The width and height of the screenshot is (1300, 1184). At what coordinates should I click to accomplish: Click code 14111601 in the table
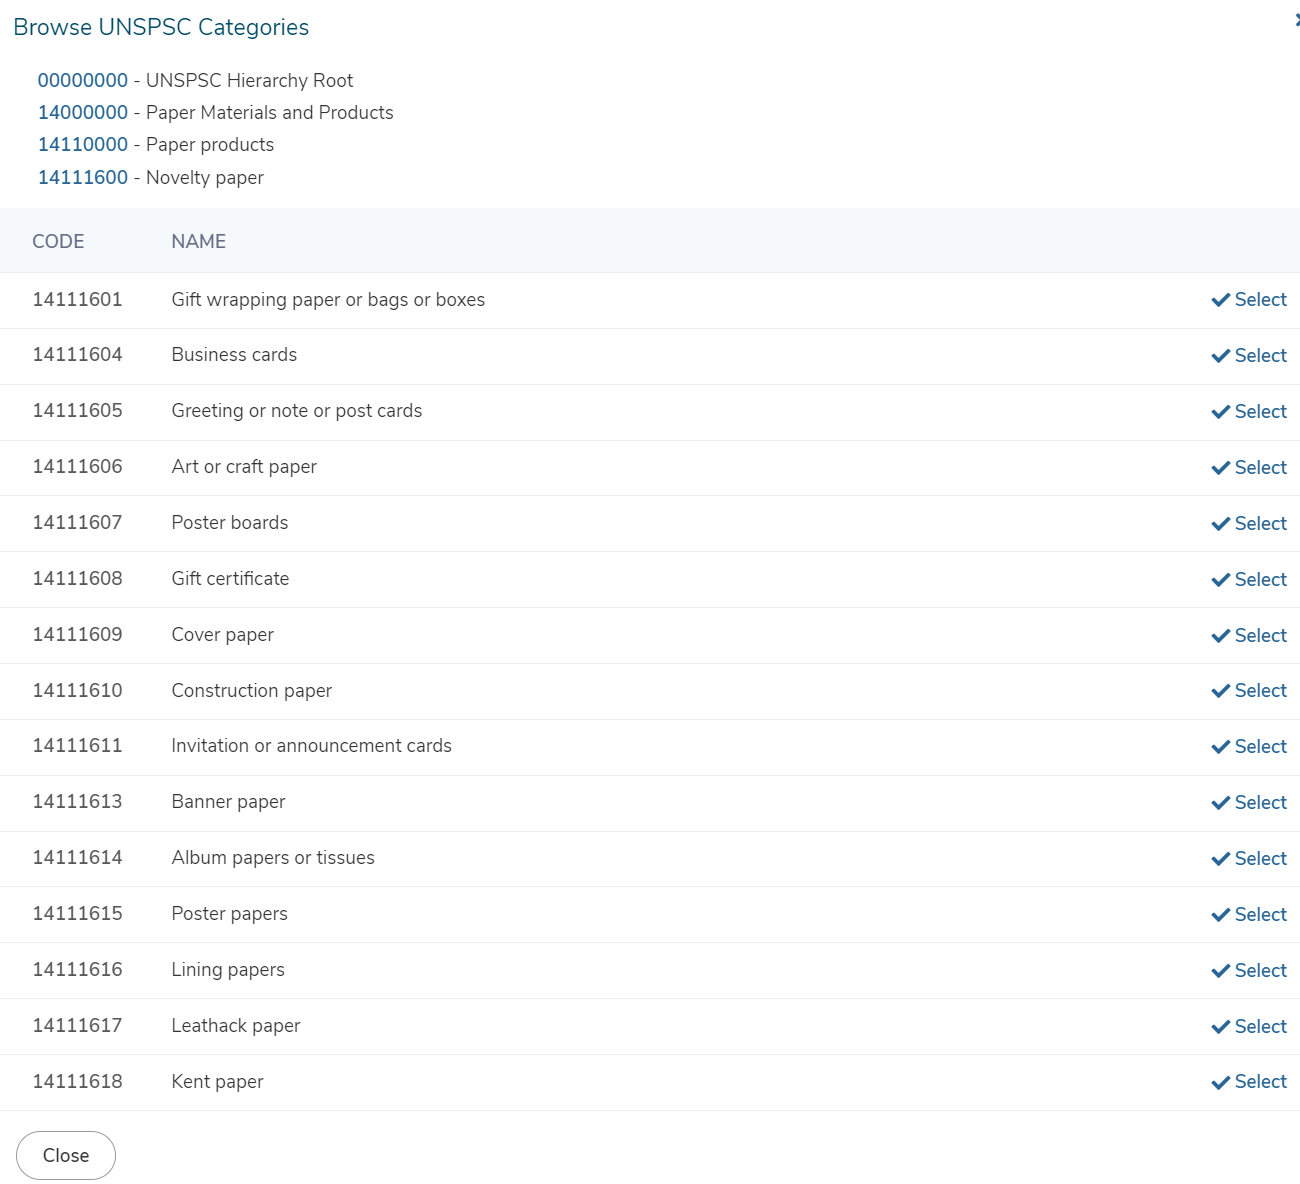[77, 299]
